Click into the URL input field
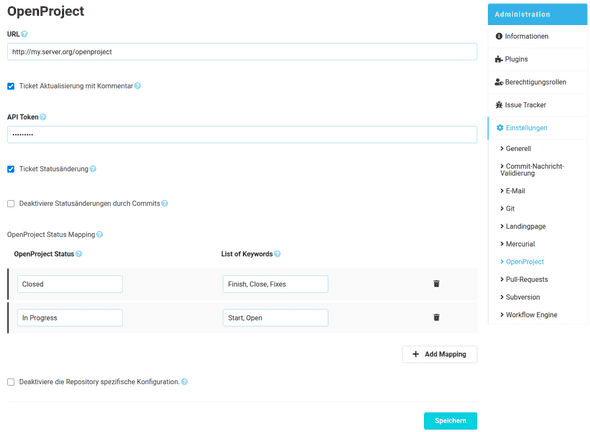590x432 pixels. [242, 52]
